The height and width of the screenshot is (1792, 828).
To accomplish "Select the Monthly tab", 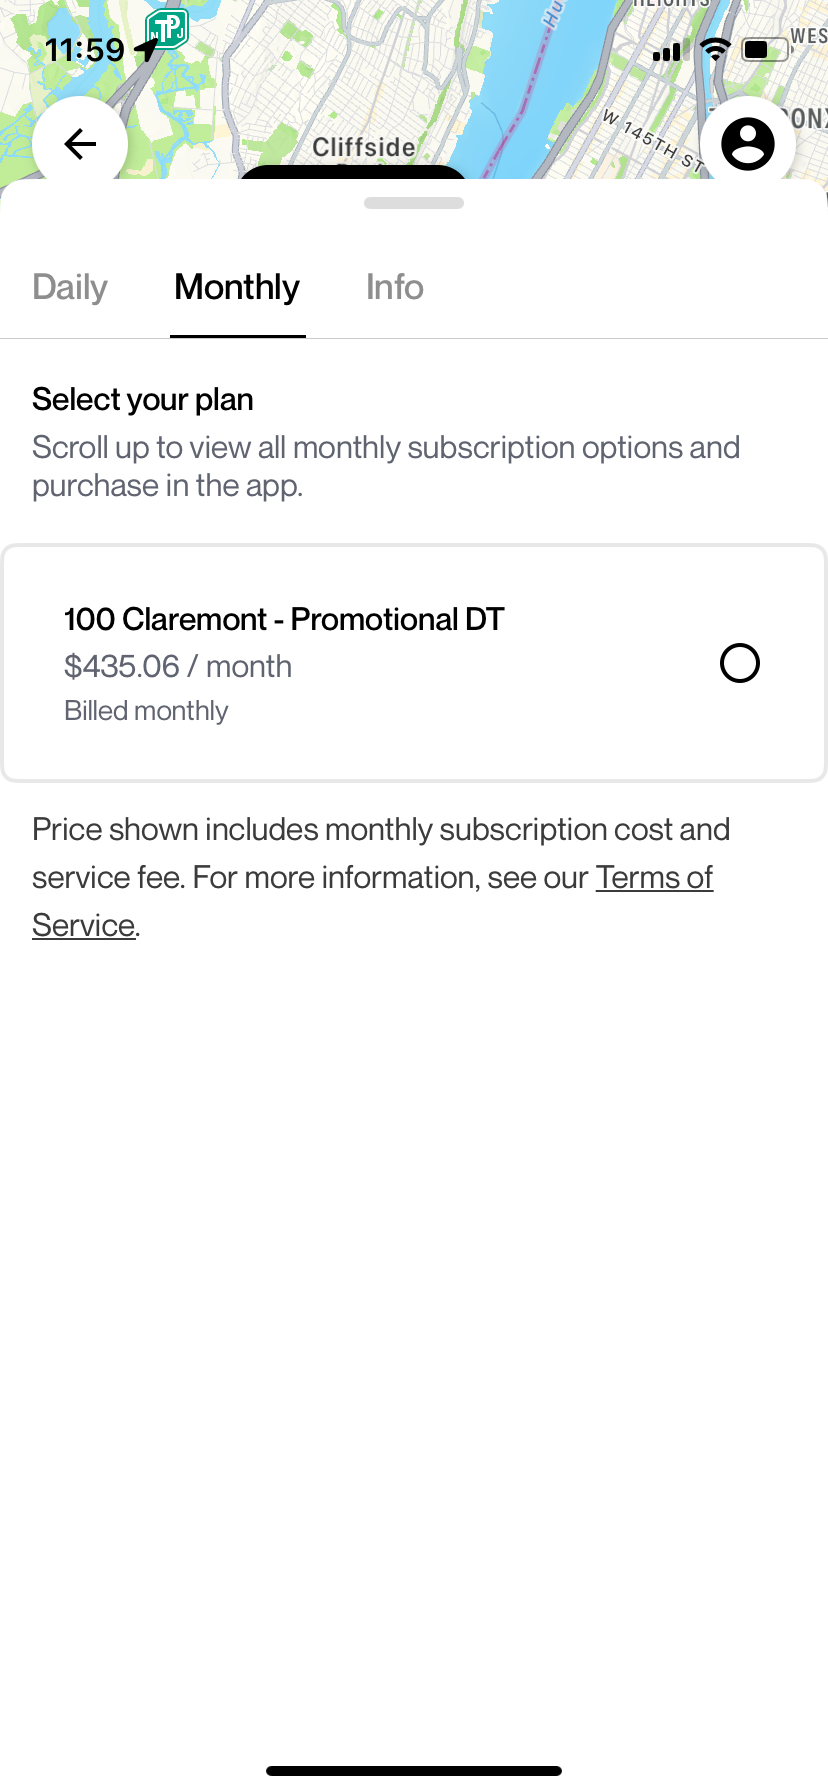I will click(237, 288).
